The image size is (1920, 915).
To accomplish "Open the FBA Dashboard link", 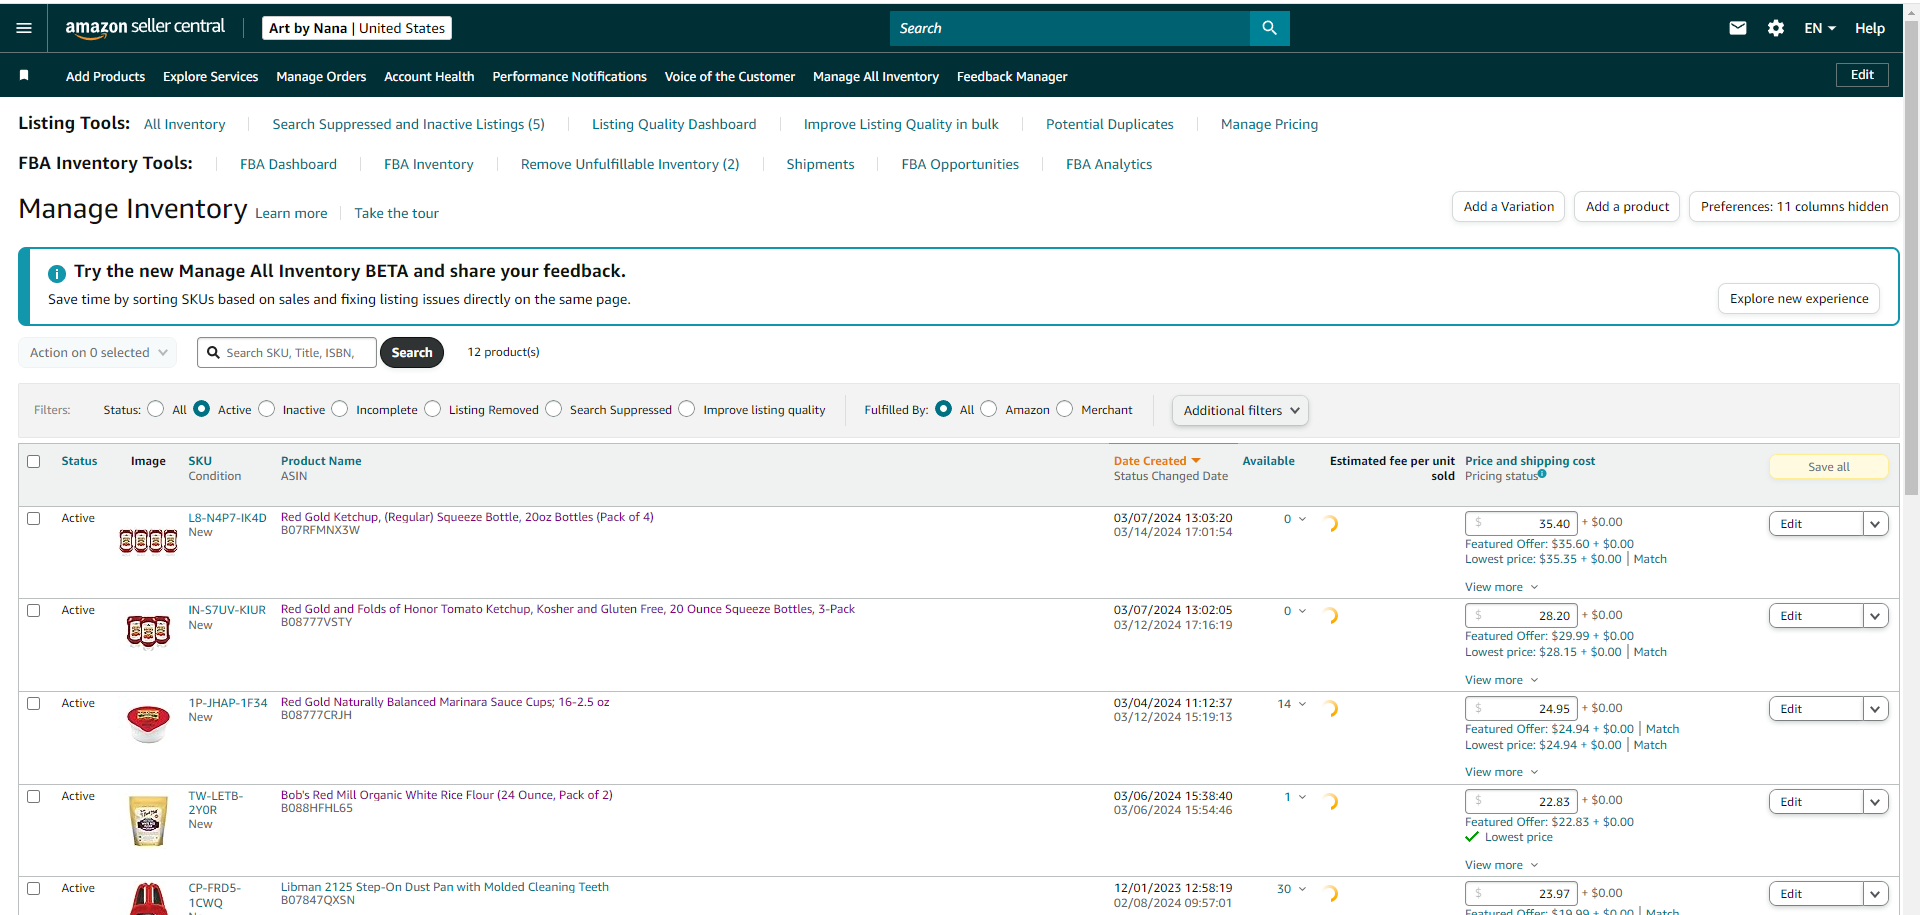I will click(x=288, y=164).
